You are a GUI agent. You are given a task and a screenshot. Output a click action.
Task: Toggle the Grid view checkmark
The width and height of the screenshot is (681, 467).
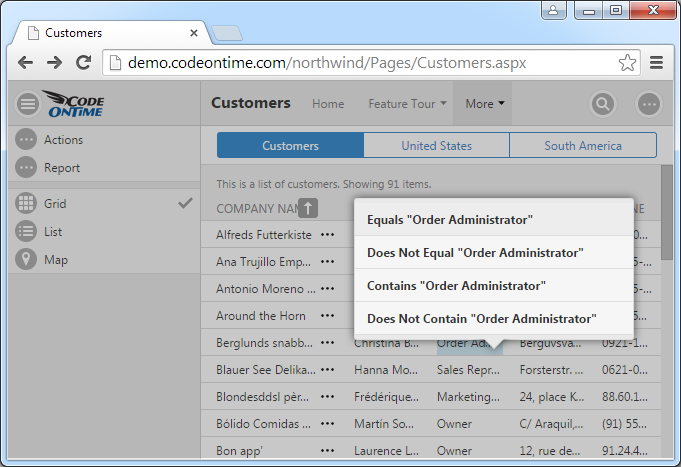pyautogui.click(x=185, y=203)
